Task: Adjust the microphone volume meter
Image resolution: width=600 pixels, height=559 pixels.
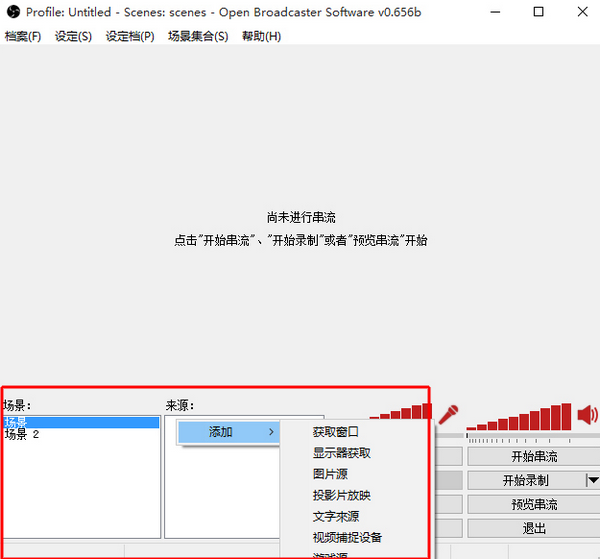Action: [401, 411]
